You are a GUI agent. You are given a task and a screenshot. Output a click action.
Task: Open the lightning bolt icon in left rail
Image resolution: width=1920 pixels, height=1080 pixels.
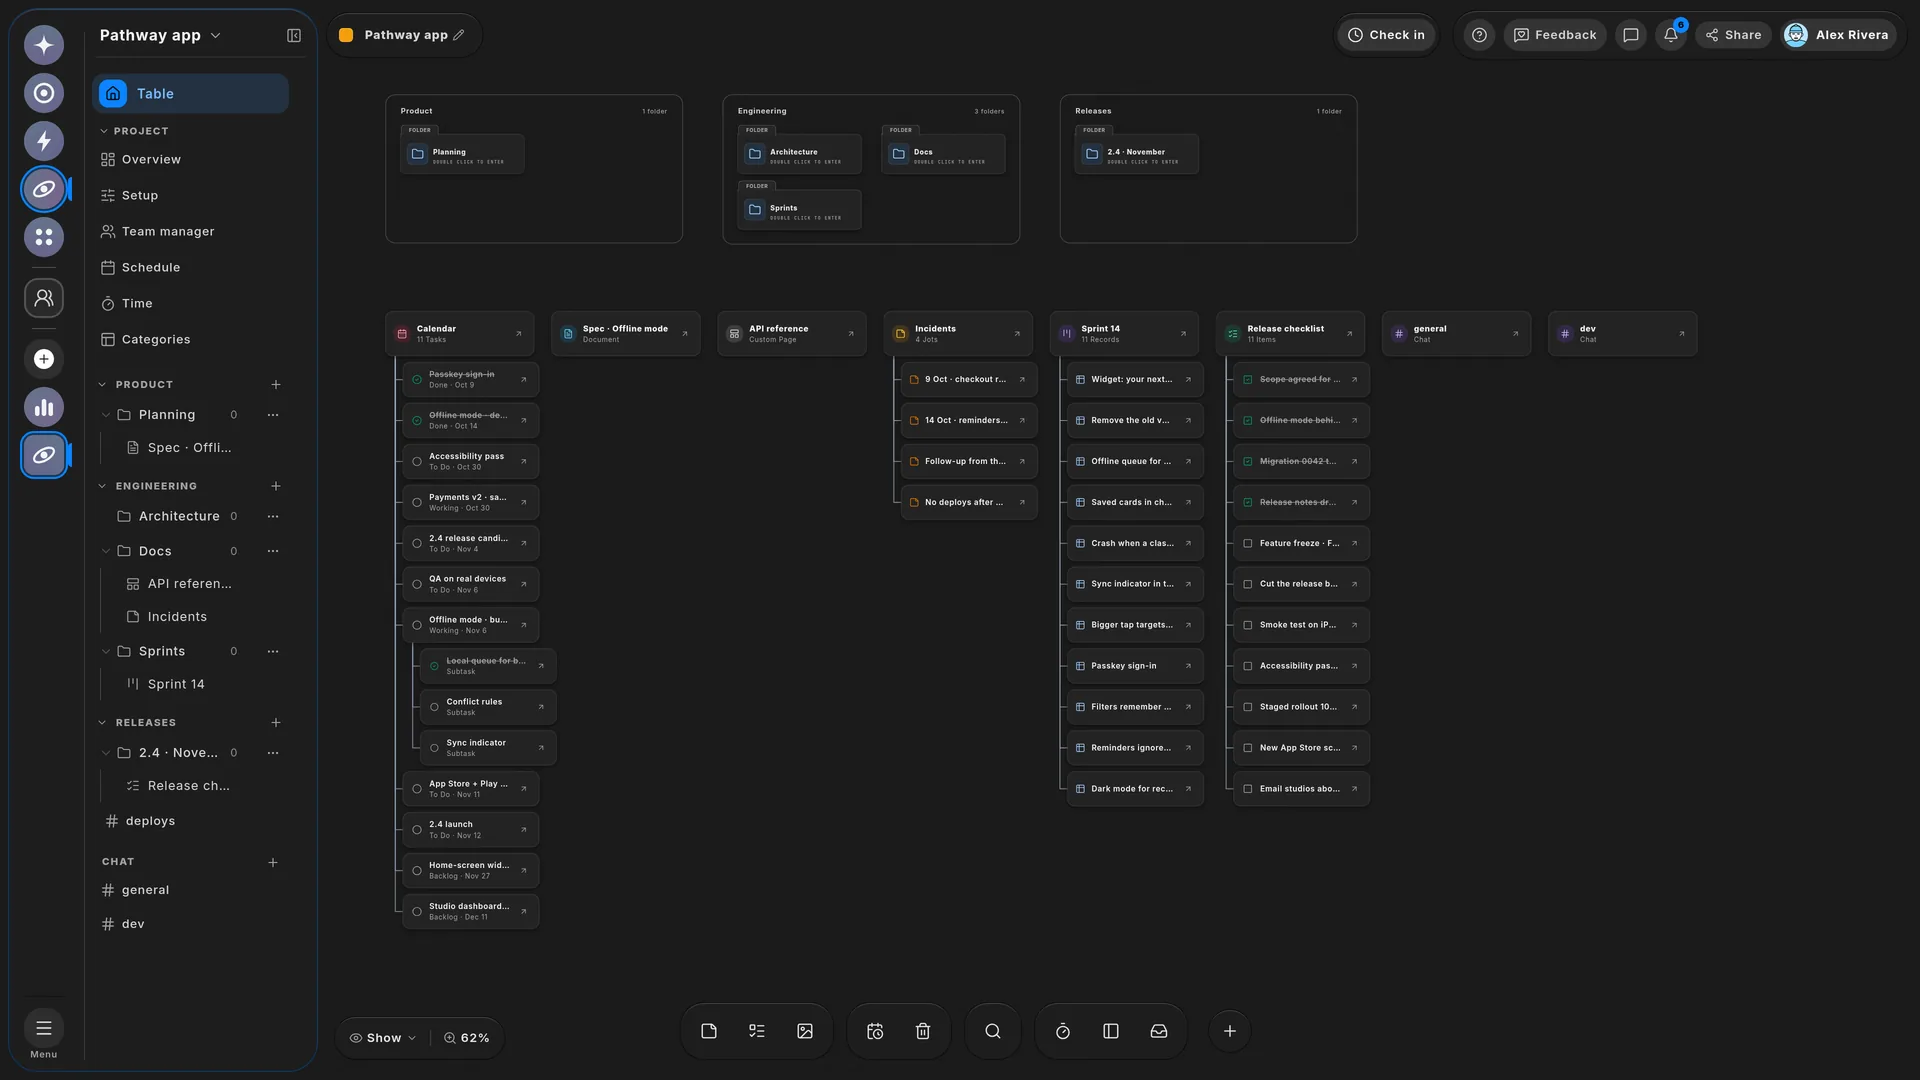point(44,141)
